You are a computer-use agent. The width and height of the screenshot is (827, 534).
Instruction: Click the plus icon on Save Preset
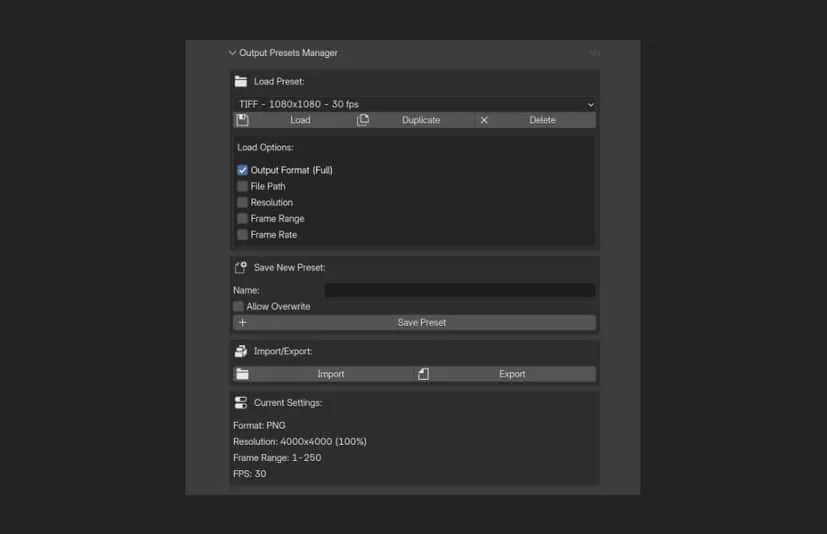242,323
